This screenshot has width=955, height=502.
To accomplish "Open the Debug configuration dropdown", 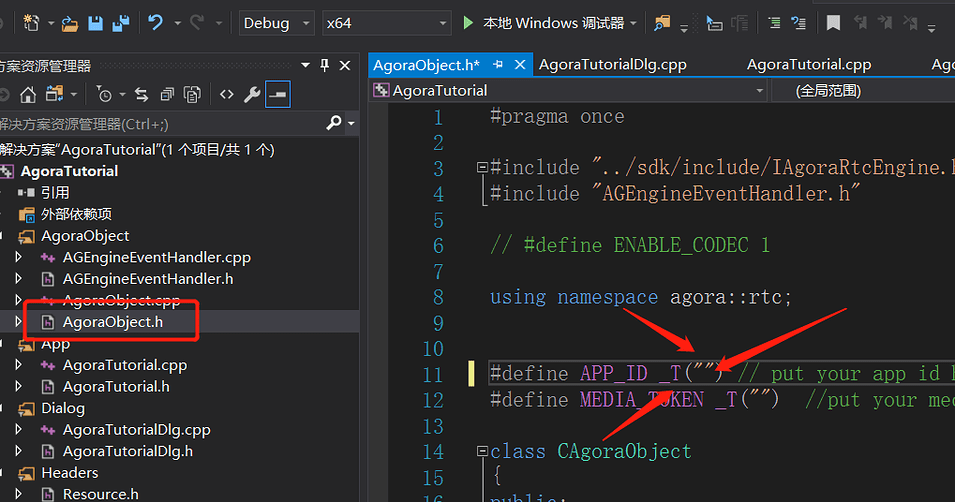I will tap(306, 24).
